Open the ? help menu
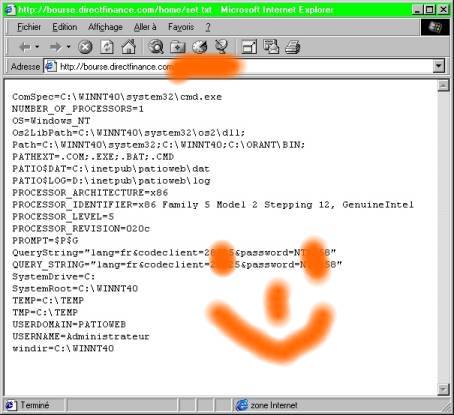 [x=208, y=27]
